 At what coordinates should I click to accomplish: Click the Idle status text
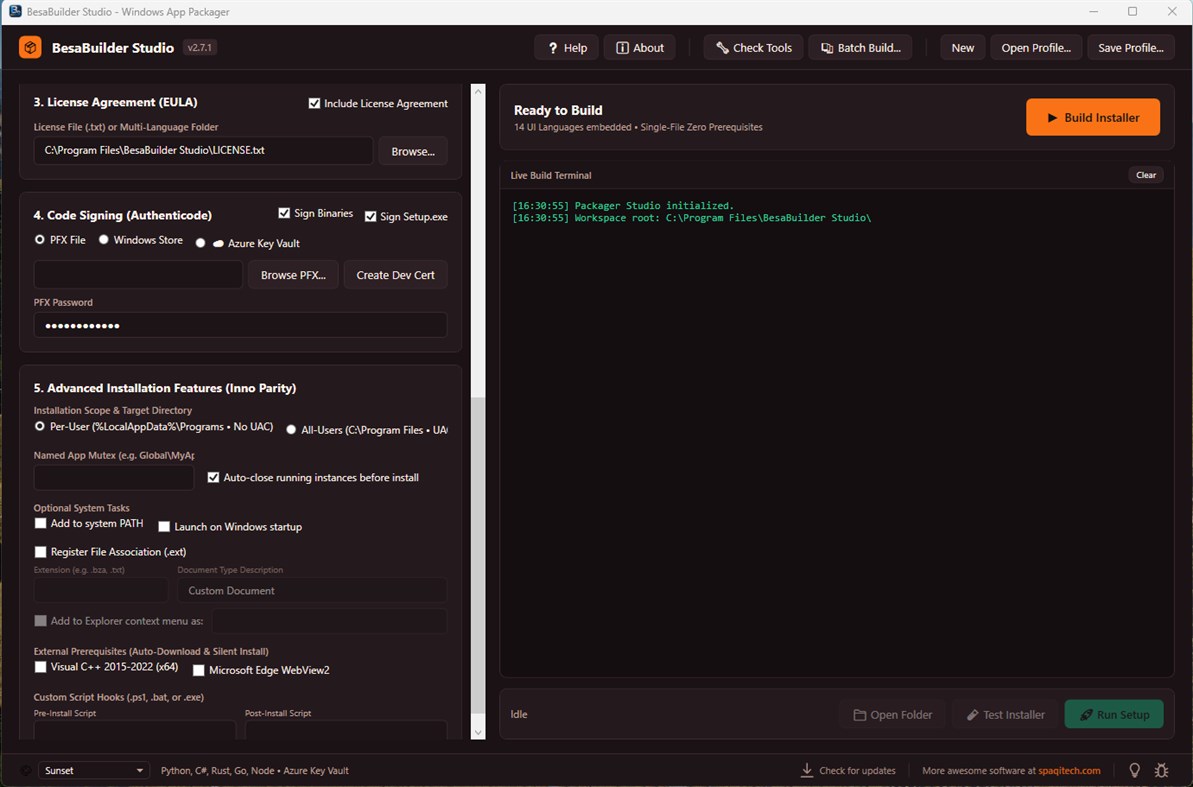(x=519, y=715)
